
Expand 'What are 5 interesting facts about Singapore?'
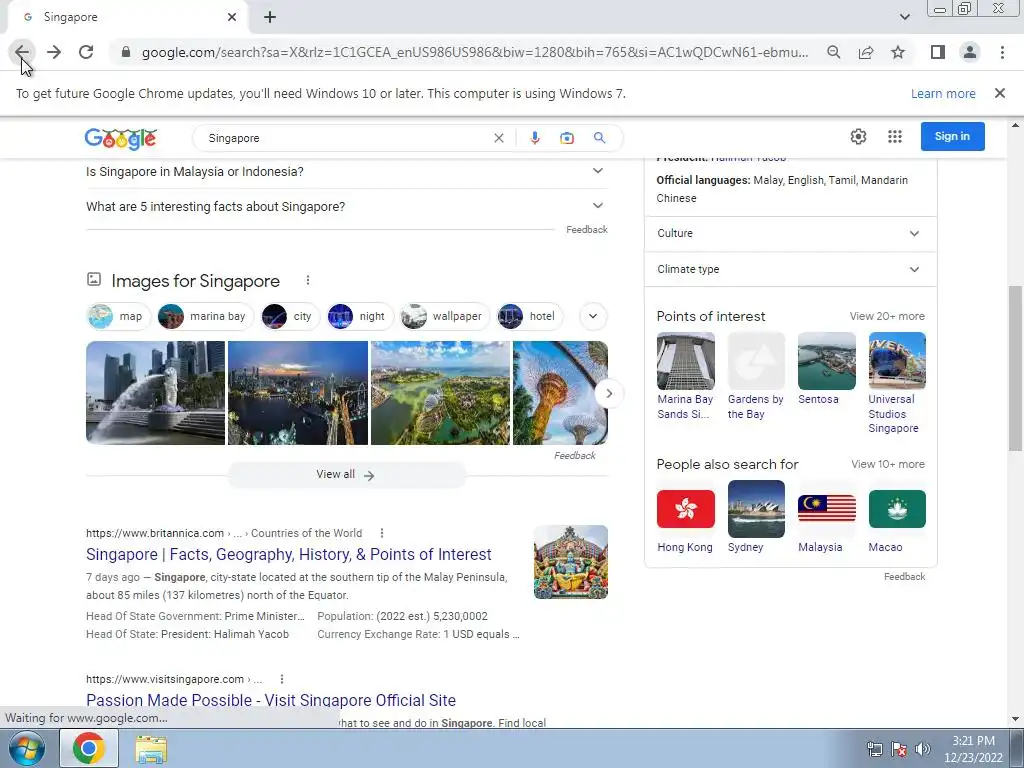point(347,206)
